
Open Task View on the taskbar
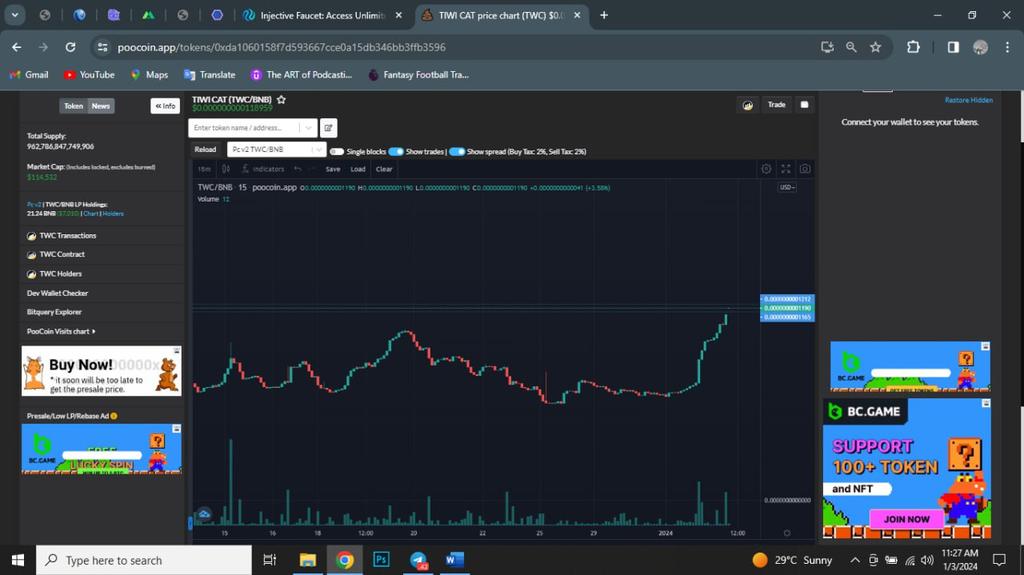270,560
